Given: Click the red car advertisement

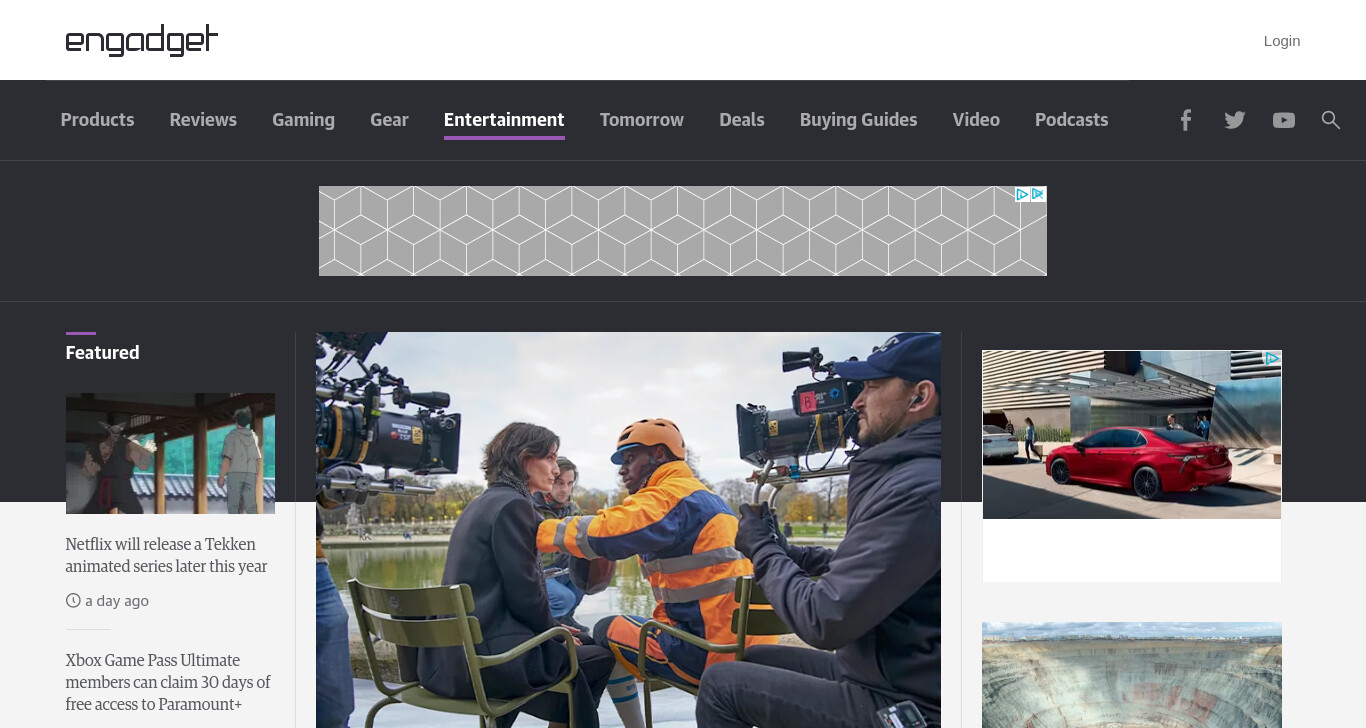Looking at the screenshot, I should click(x=1132, y=435).
